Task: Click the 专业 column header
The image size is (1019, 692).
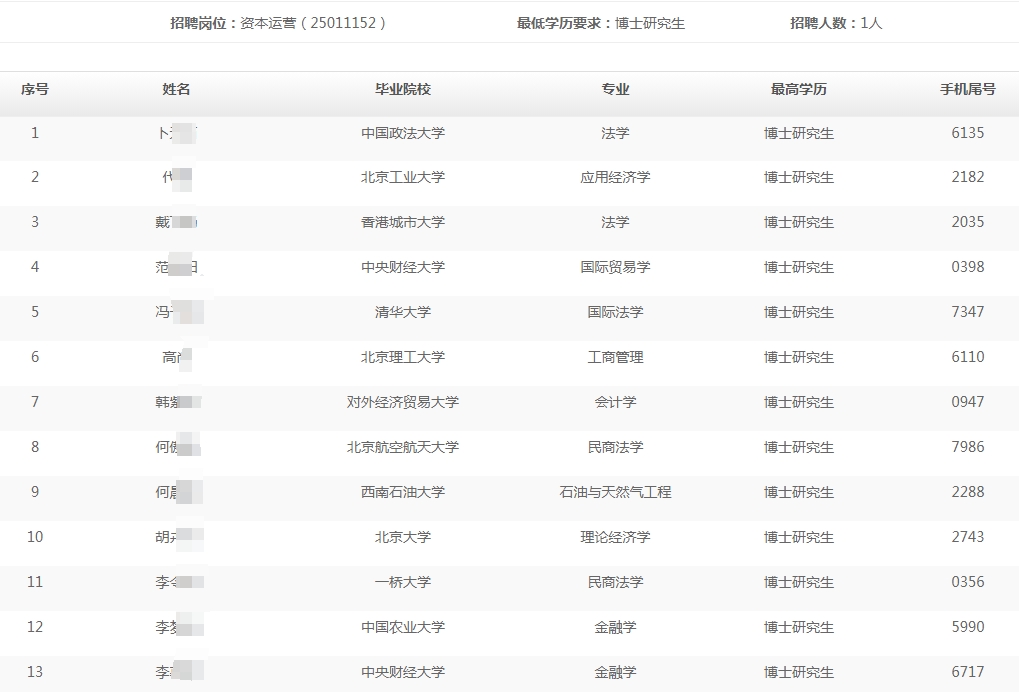Action: [x=615, y=89]
